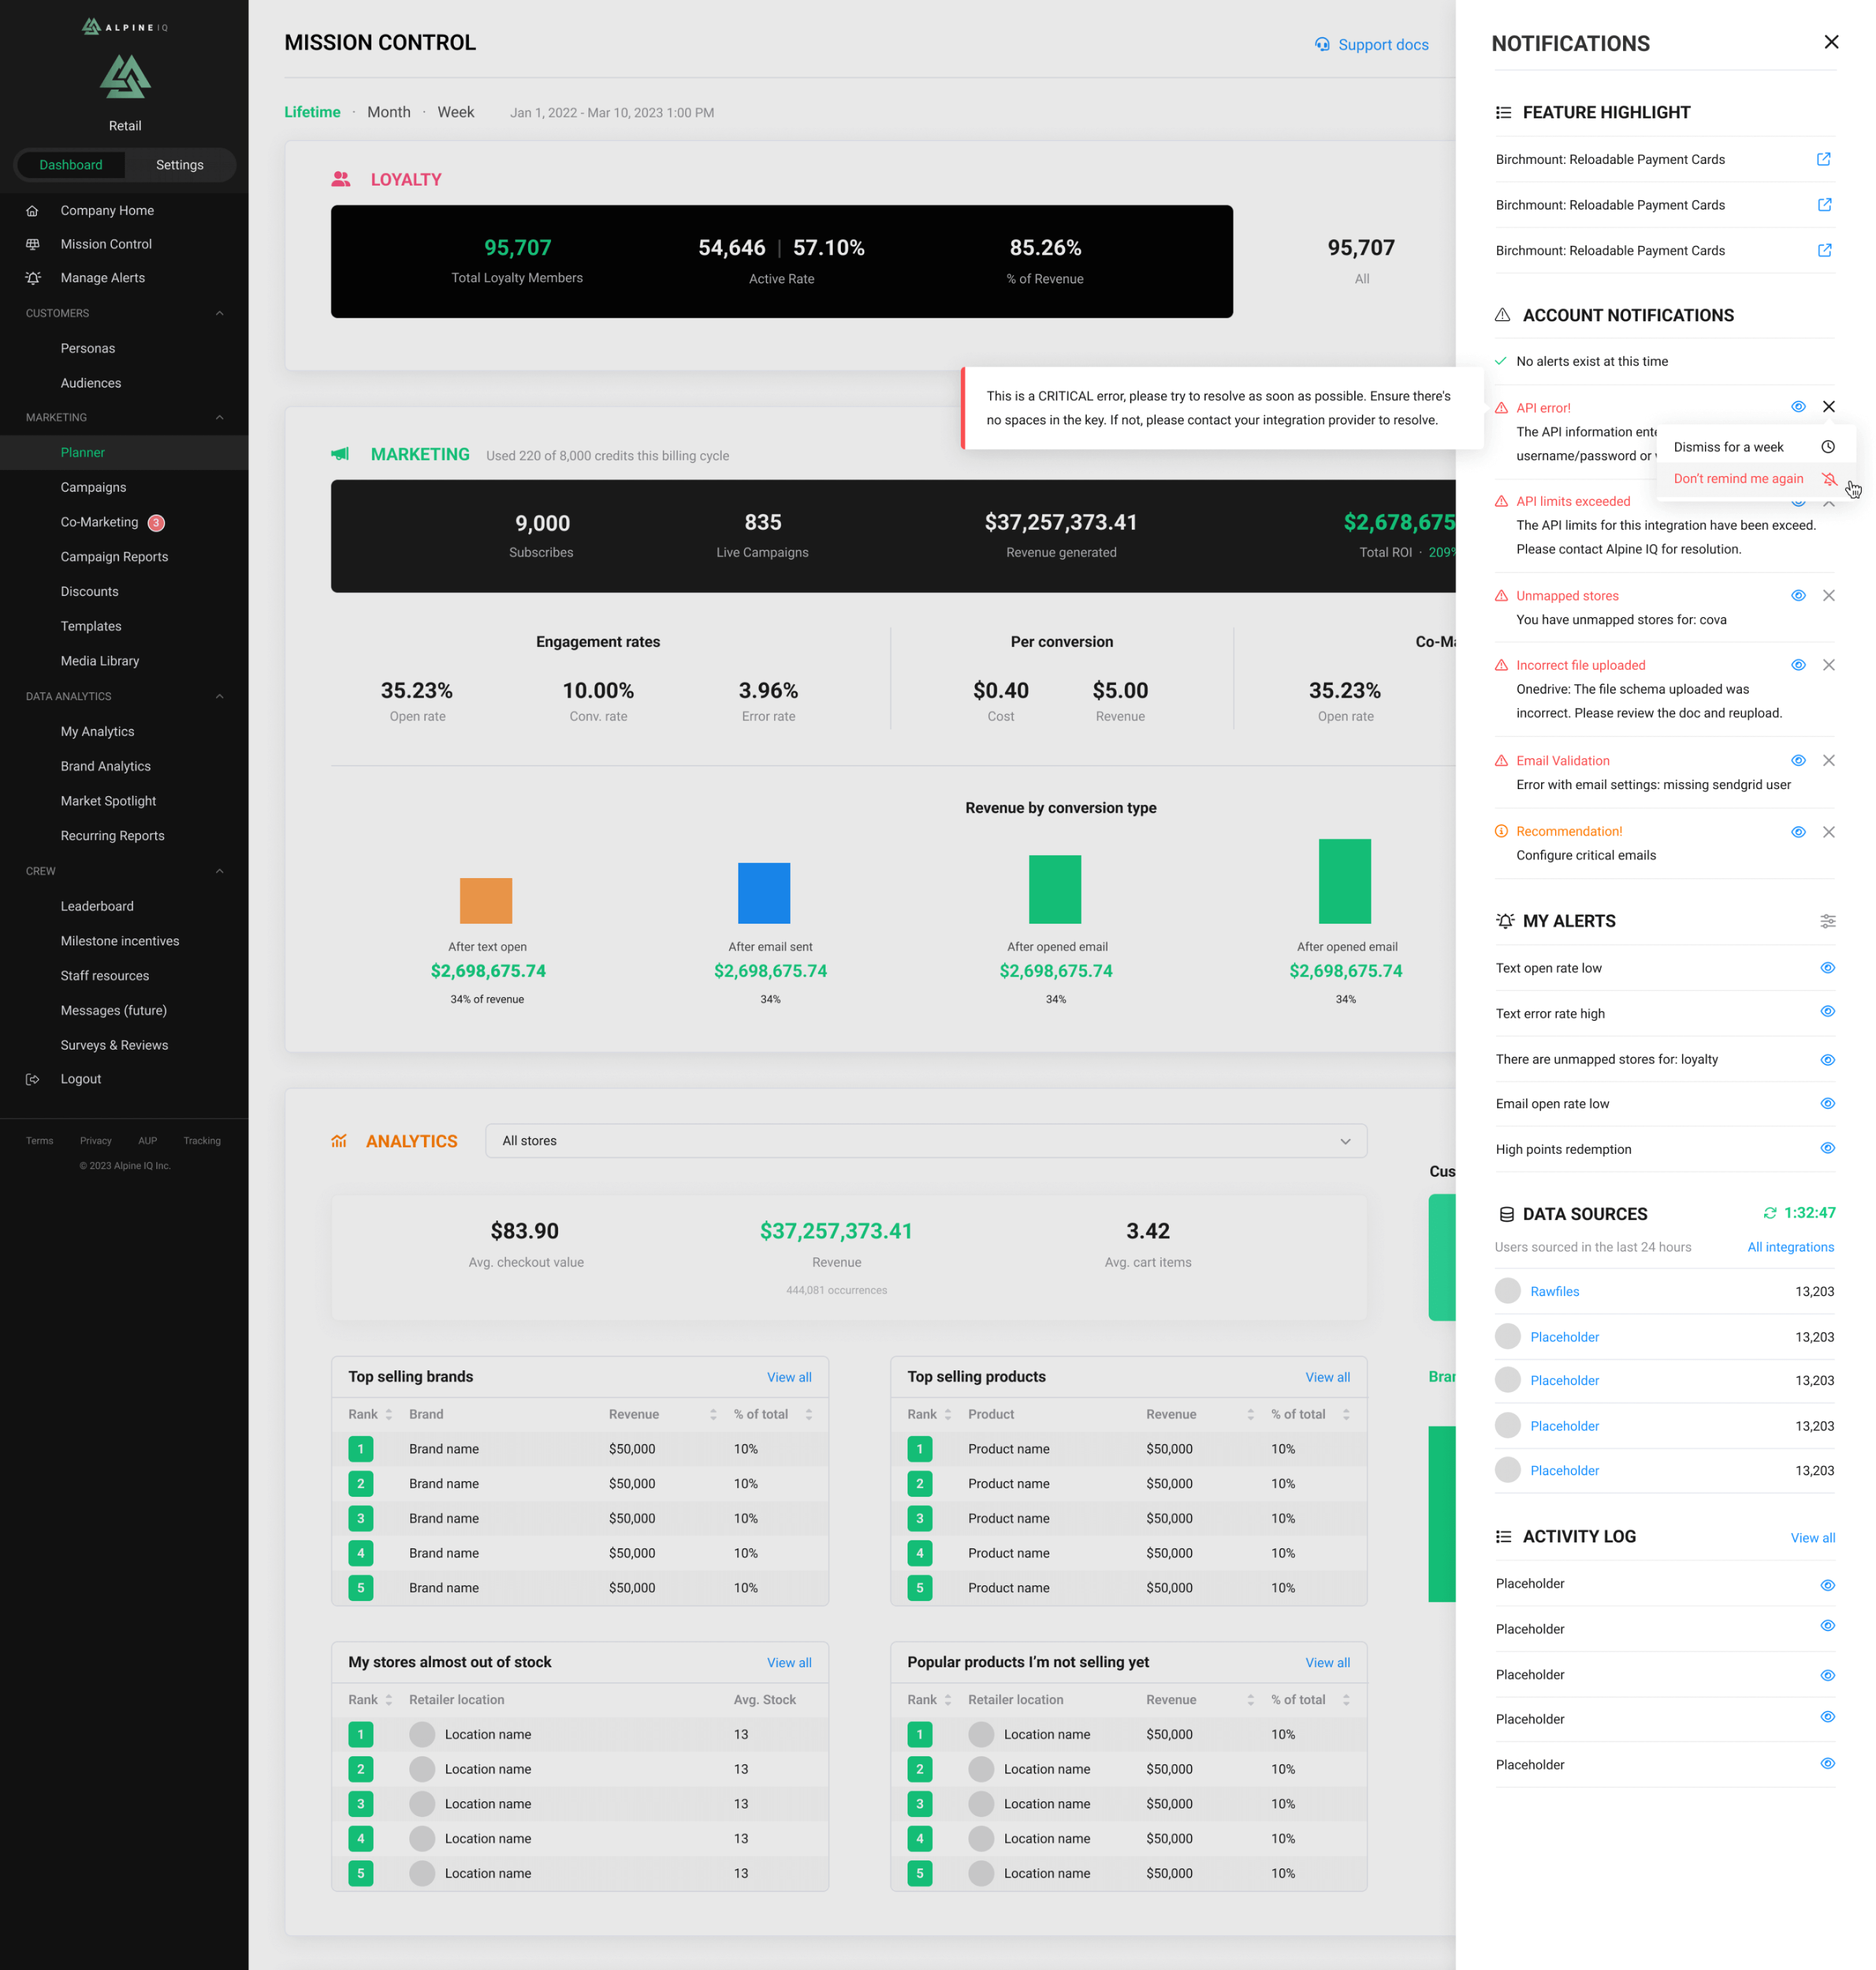Dismiss the Unapped stores notification
Image resolution: width=1876 pixels, height=1970 pixels.
(1828, 596)
